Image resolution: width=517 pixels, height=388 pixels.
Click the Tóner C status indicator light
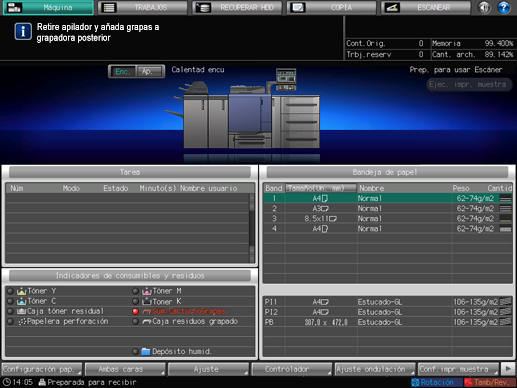[x=10, y=301]
